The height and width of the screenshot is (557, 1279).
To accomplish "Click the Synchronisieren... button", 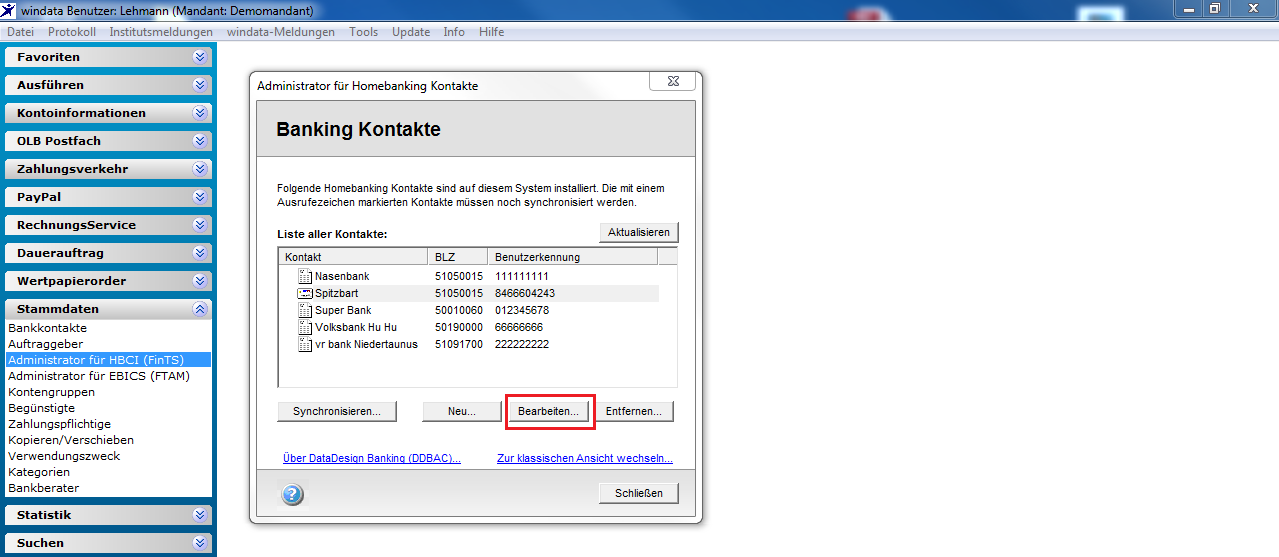I will (x=336, y=411).
